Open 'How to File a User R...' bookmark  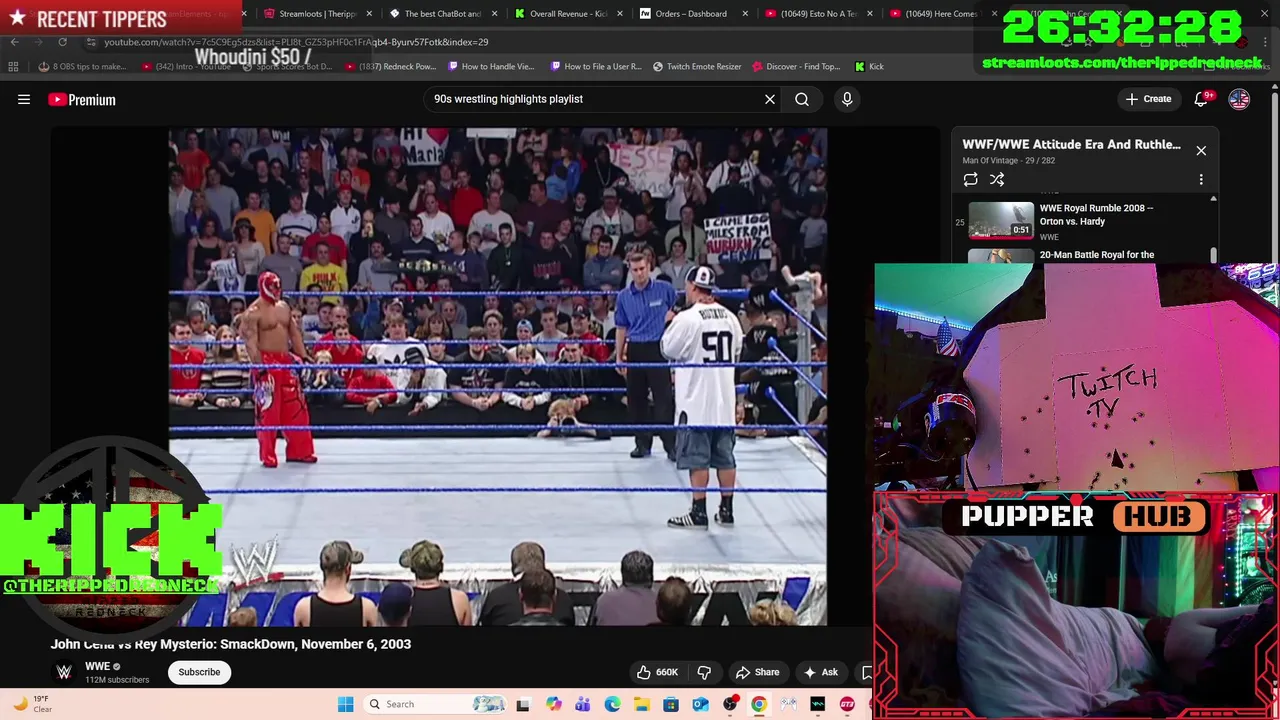596,67
